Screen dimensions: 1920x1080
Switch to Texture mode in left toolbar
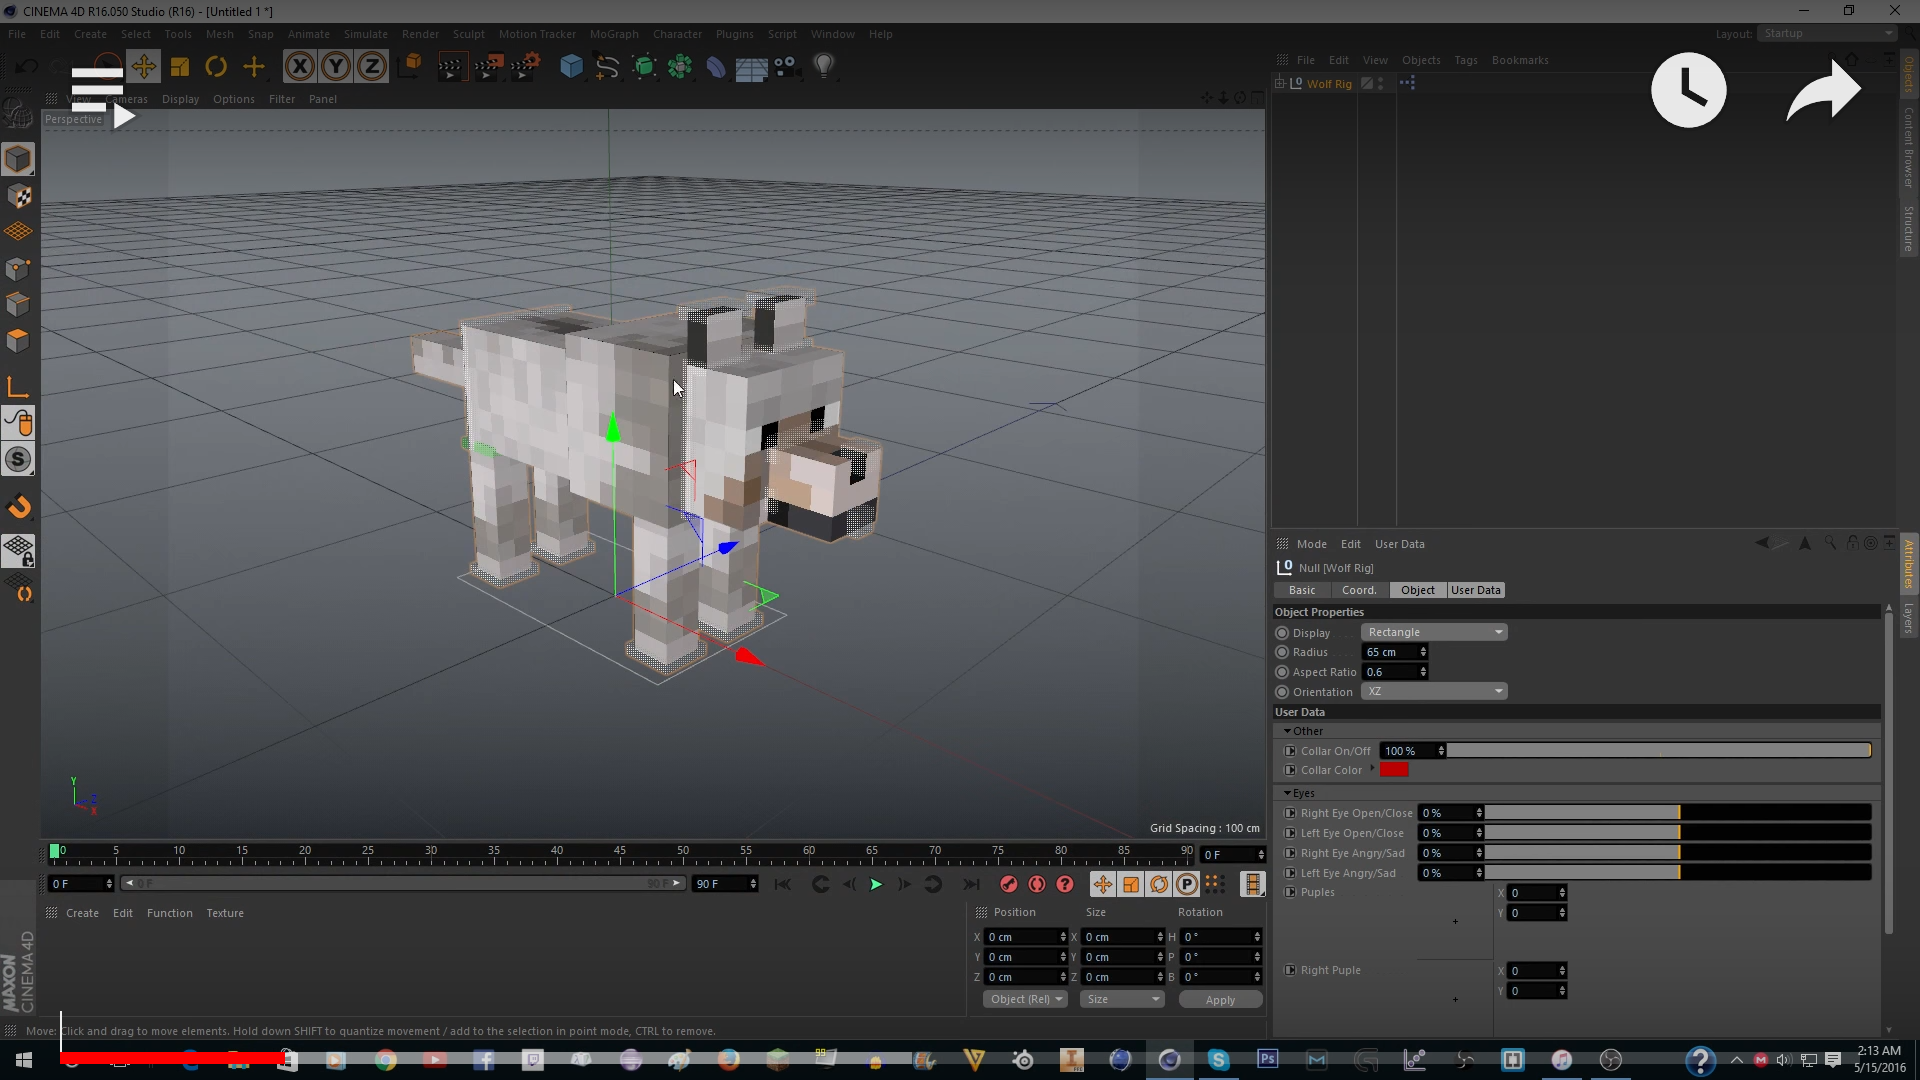18,196
